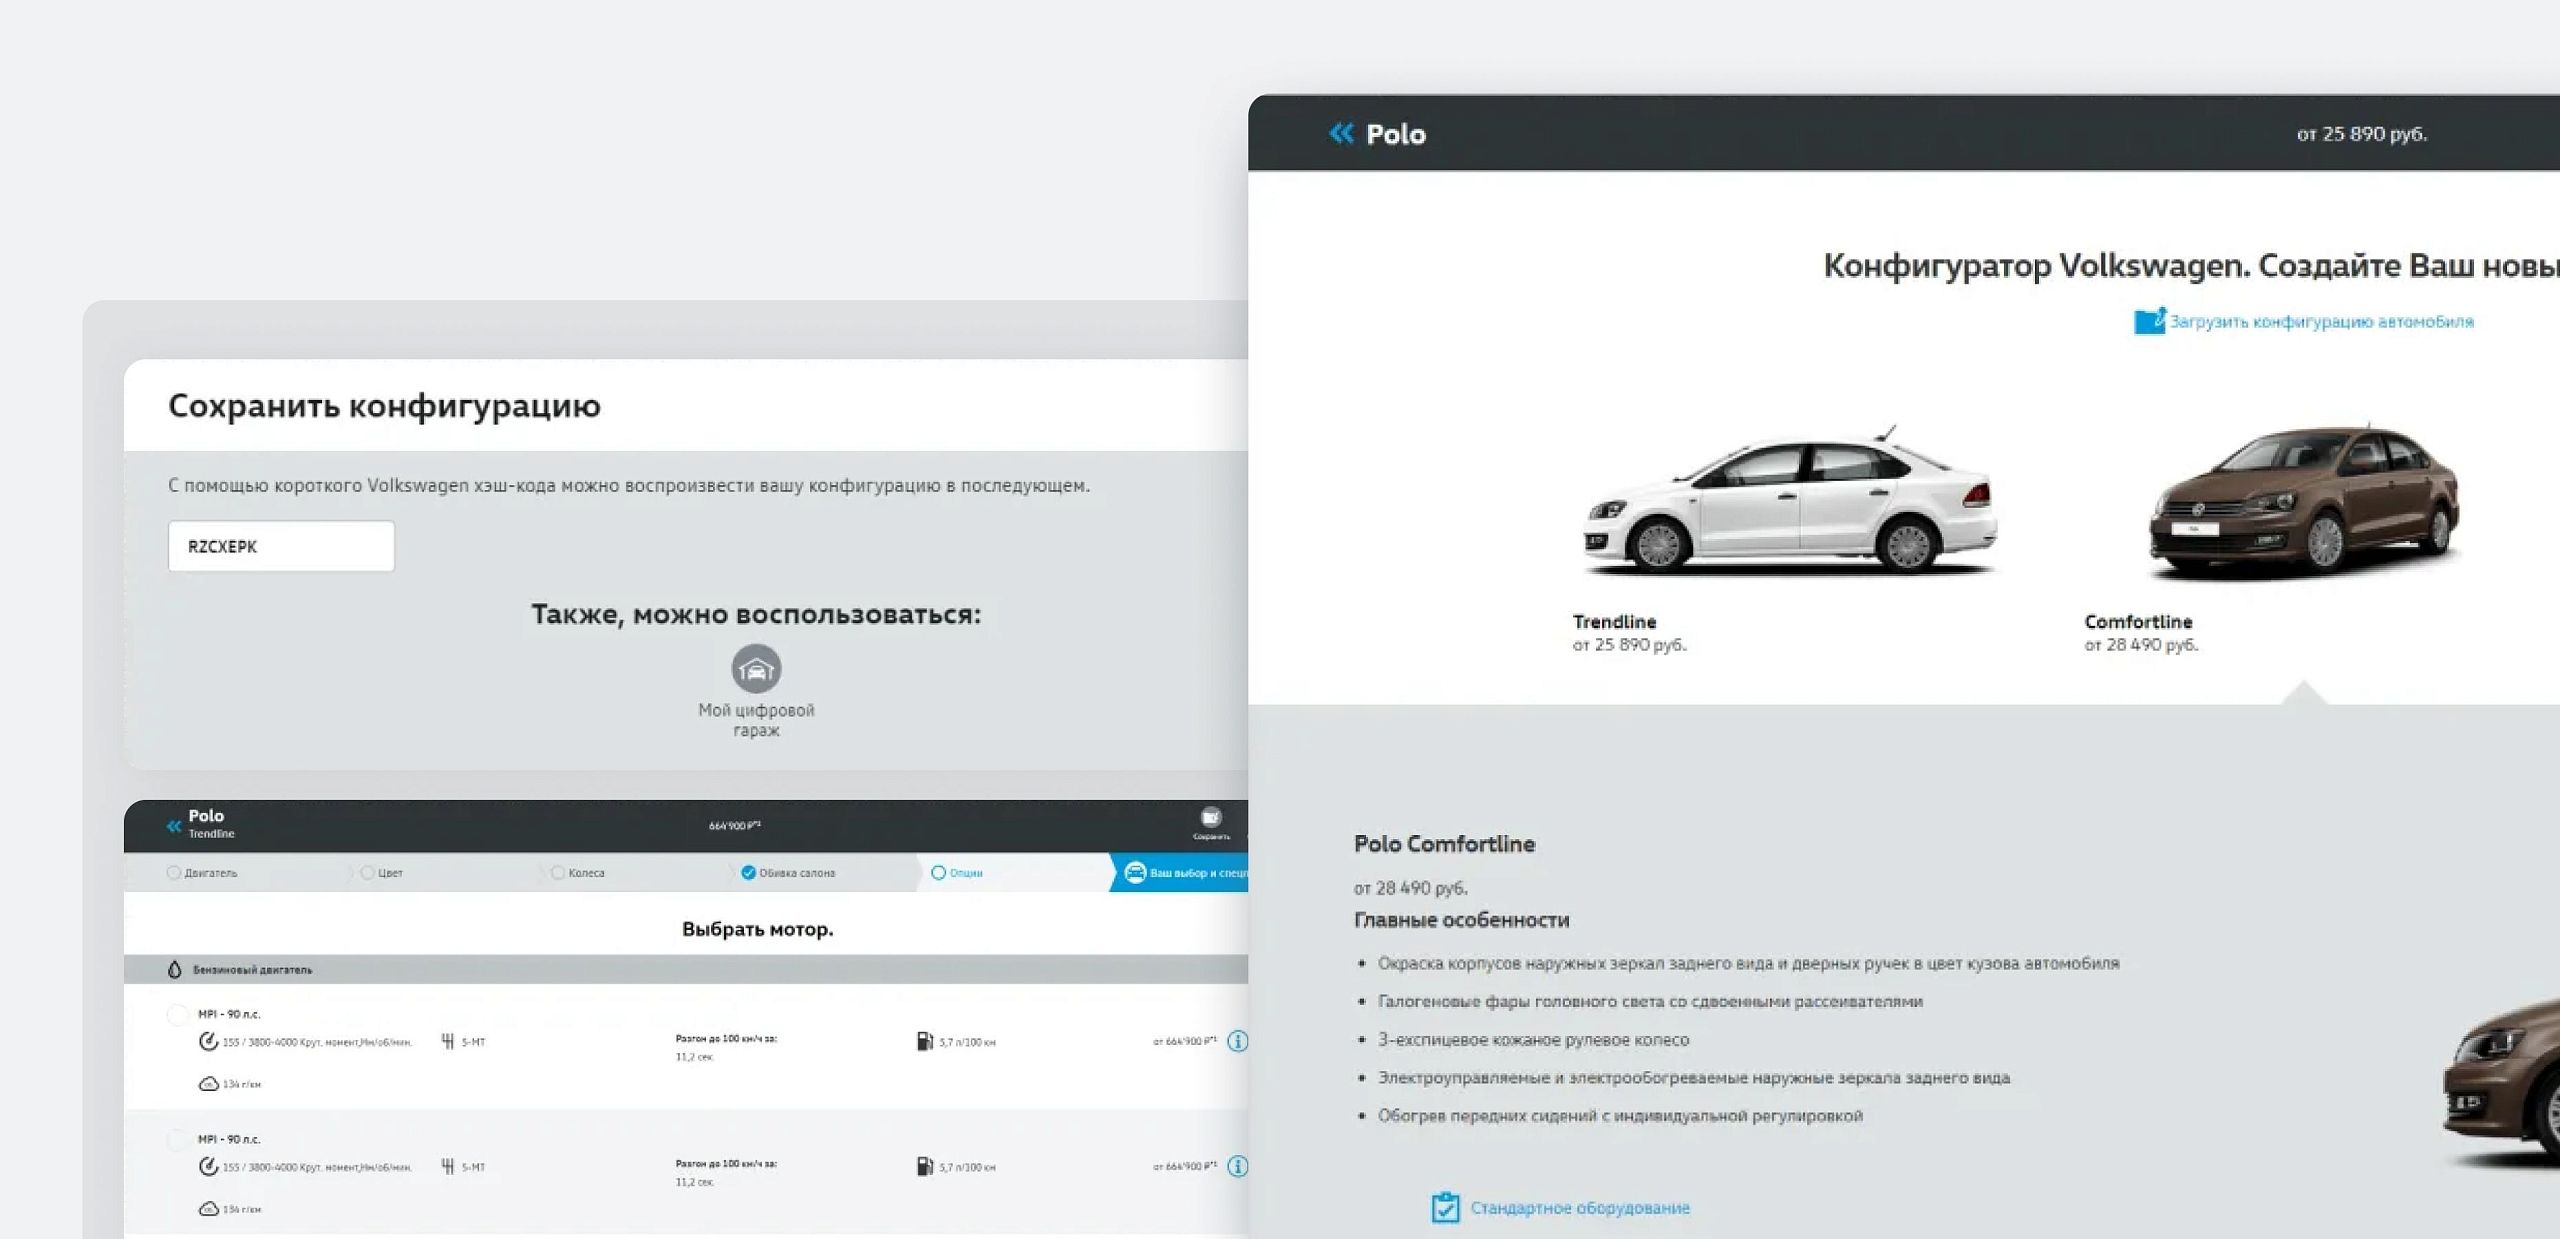Click the Мой цифровой гараж garage icon

755,668
